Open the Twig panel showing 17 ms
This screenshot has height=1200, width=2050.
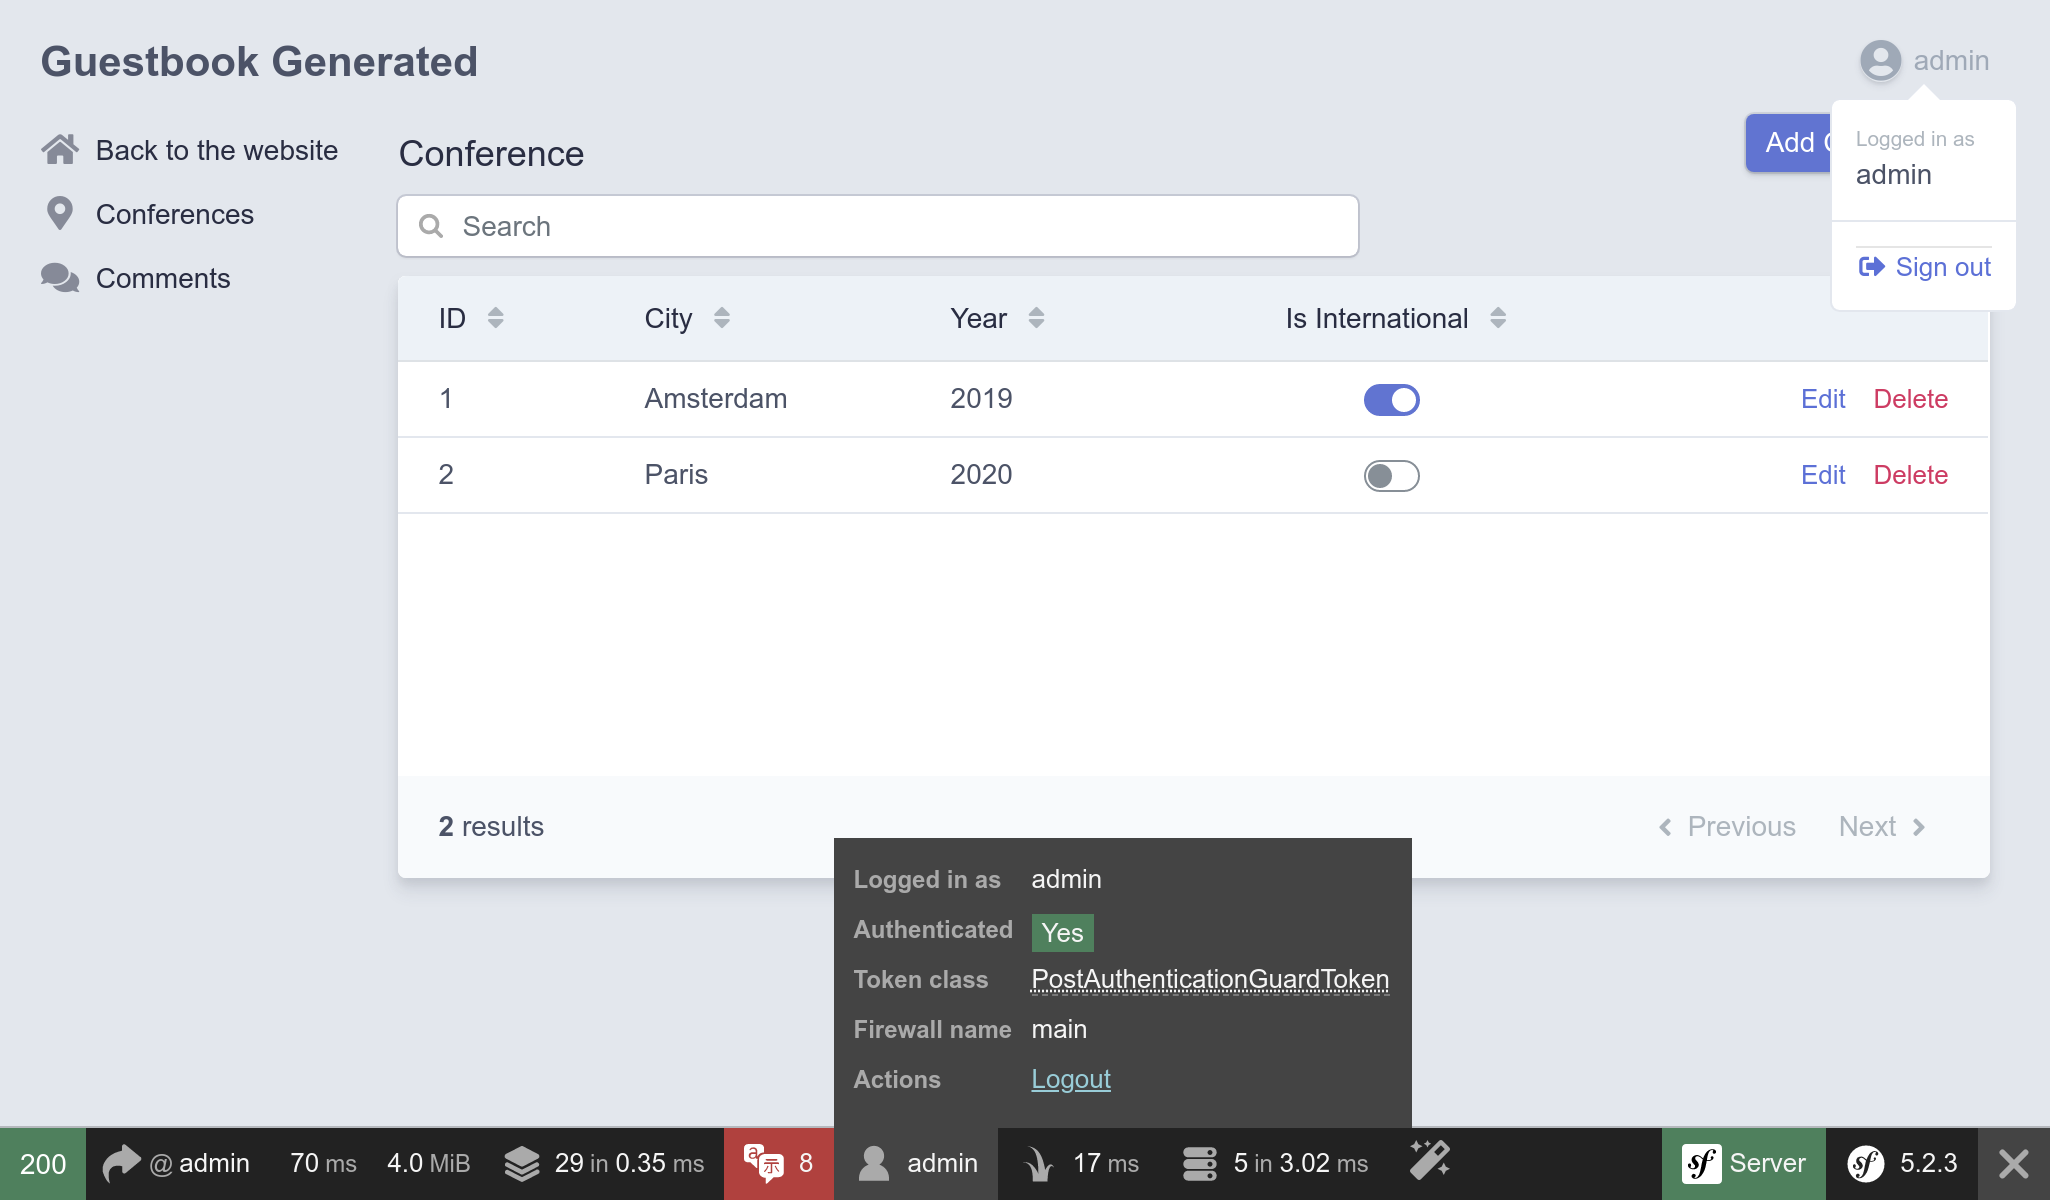[1082, 1163]
